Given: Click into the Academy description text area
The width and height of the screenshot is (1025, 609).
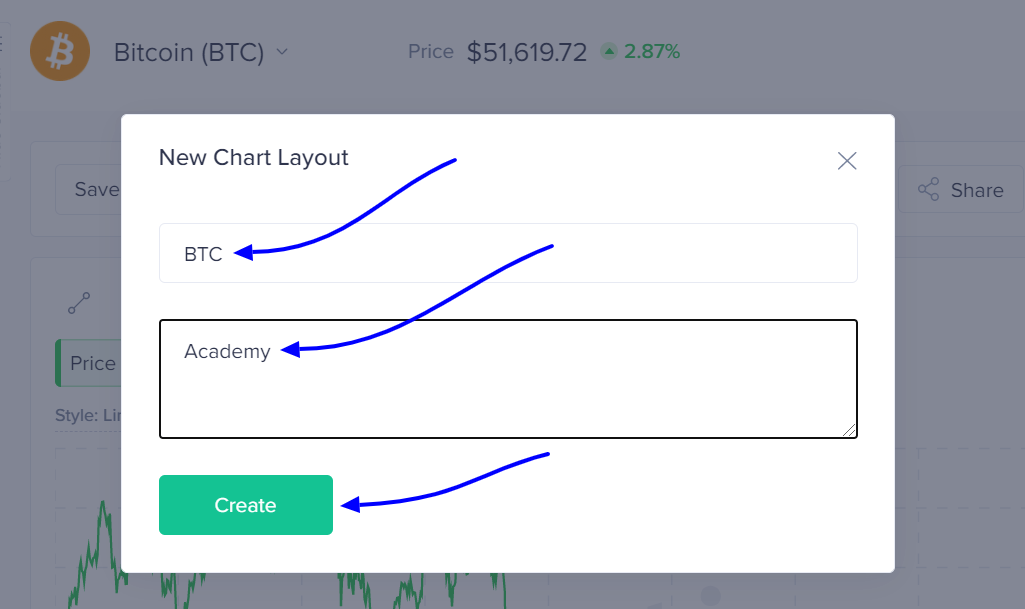Looking at the screenshot, I should [508, 379].
